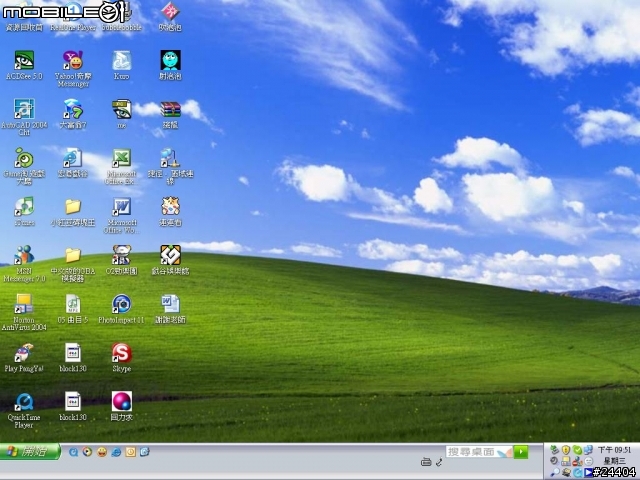Click the language bar keyboard icon
This screenshot has height=480, width=640.
click(x=426, y=462)
